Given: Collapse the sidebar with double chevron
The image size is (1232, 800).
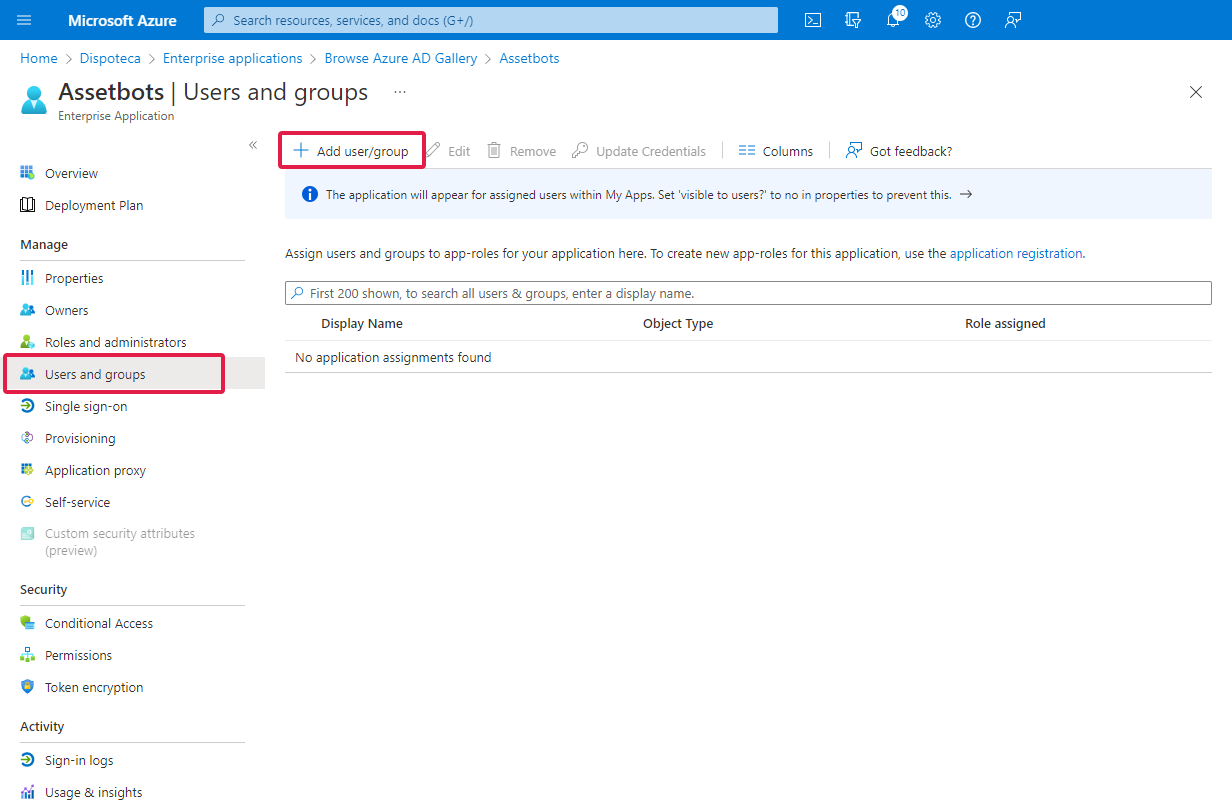Looking at the screenshot, I should [253, 145].
